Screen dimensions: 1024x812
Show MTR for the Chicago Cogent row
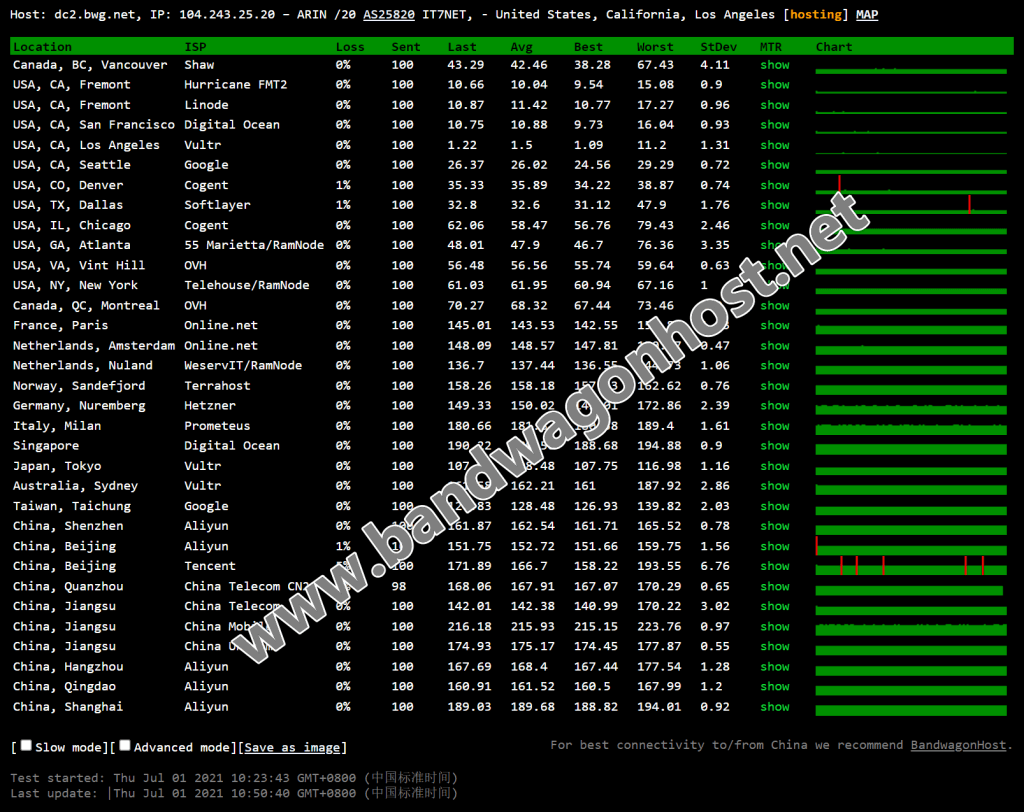click(775, 225)
